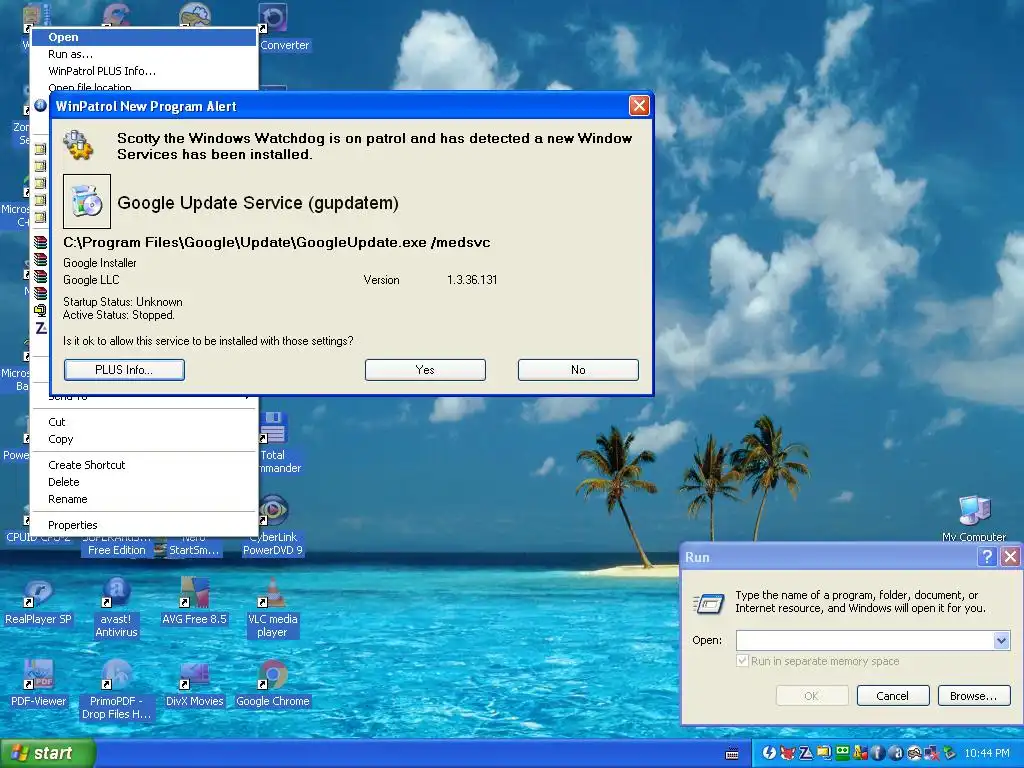The image size is (1024, 768).
Task: Choose Copy in the context menu
Action: pos(143,439)
